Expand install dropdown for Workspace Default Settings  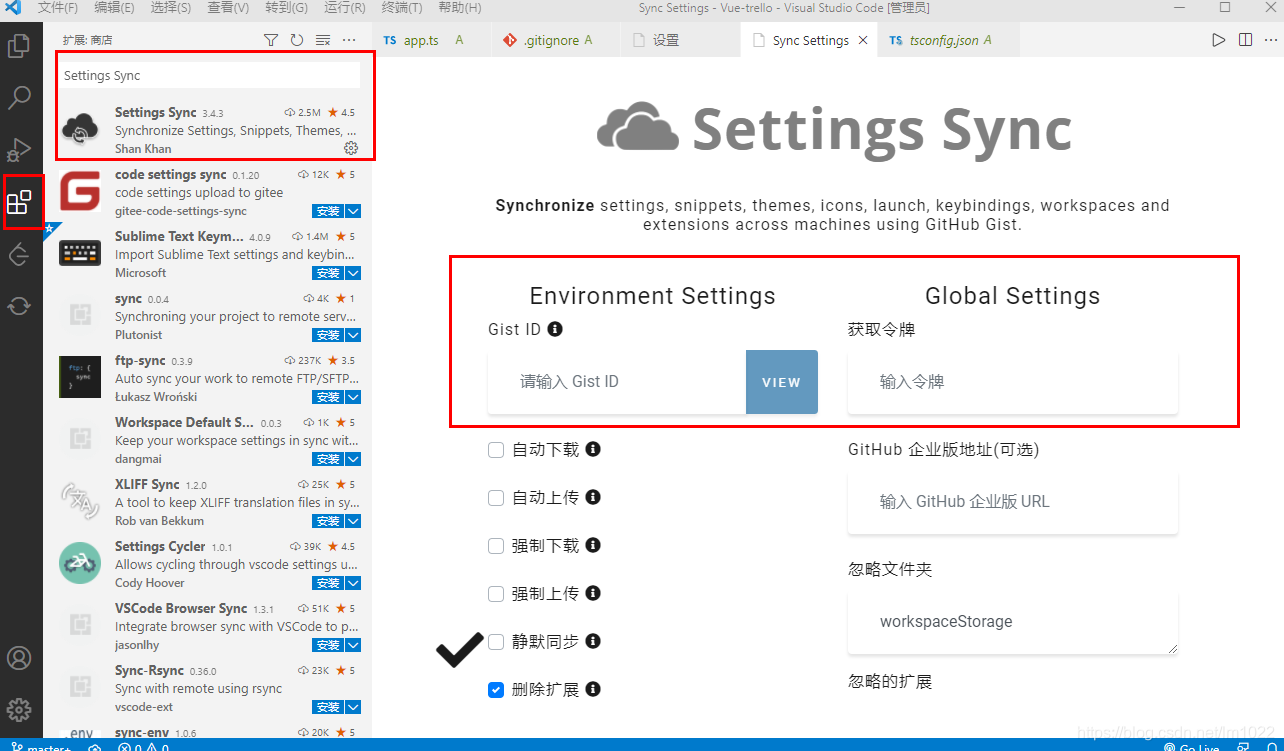click(353, 459)
